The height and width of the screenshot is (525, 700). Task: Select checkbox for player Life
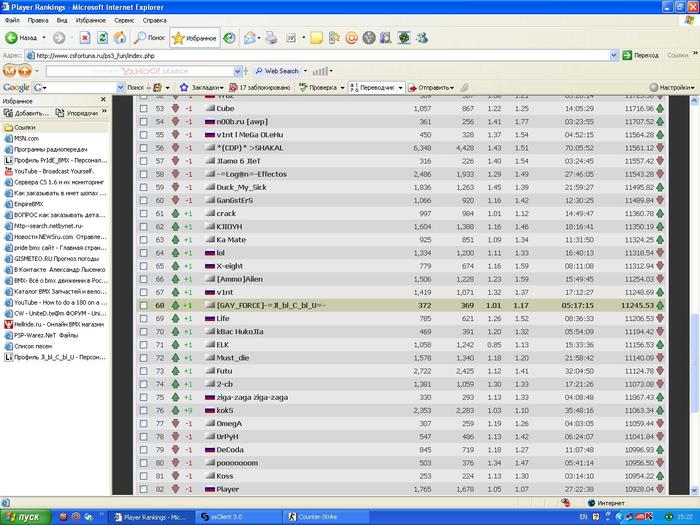tap(143, 318)
